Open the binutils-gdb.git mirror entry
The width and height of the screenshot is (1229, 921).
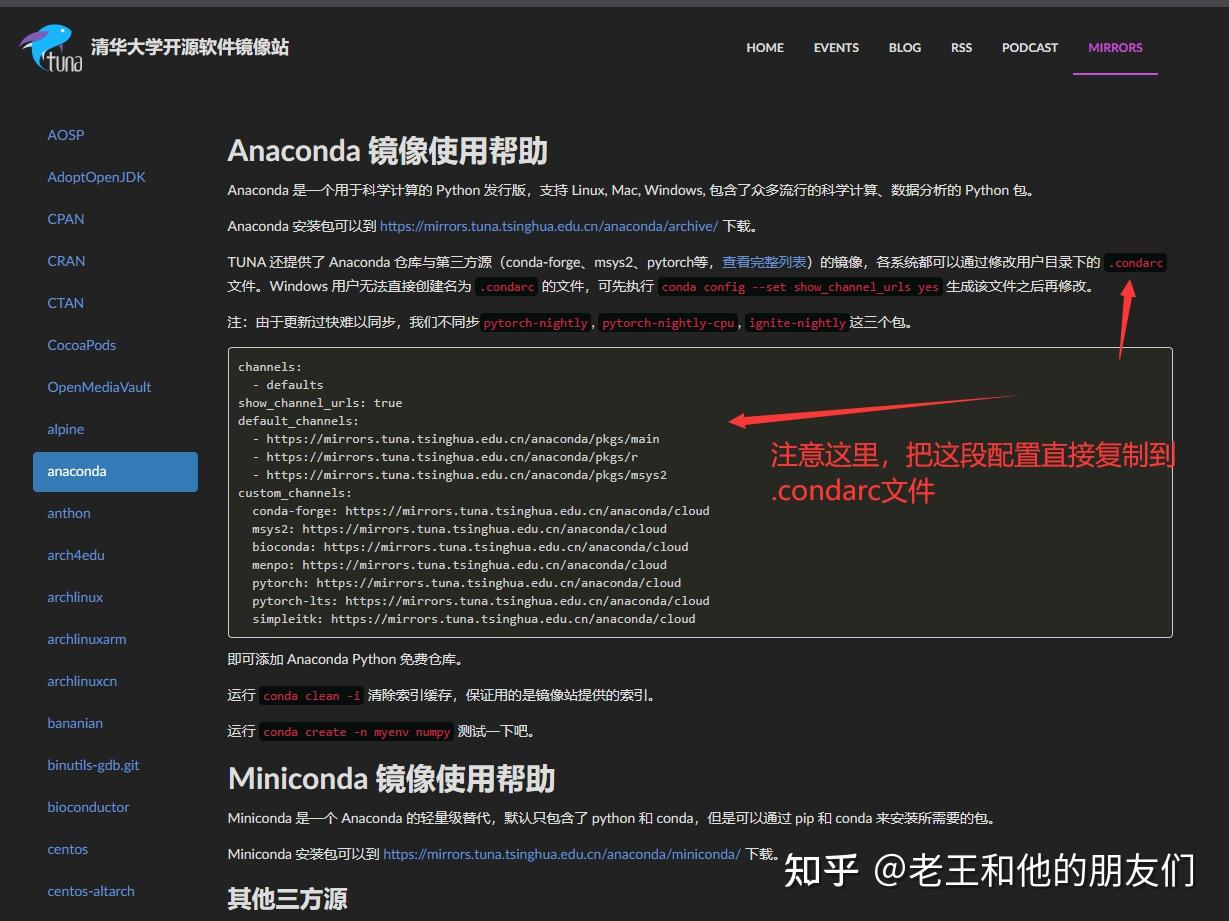point(93,765)
